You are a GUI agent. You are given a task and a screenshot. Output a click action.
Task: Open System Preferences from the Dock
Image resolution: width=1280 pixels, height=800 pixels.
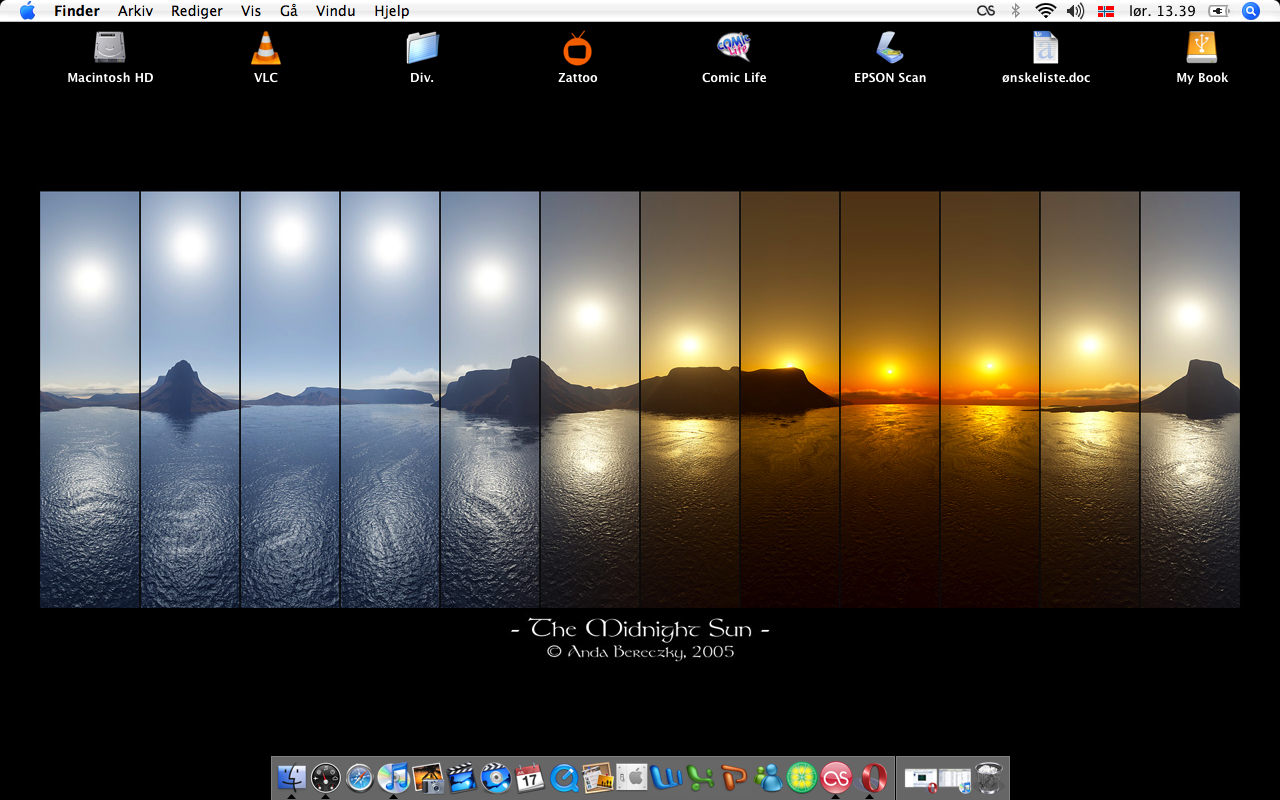(632, 777)
